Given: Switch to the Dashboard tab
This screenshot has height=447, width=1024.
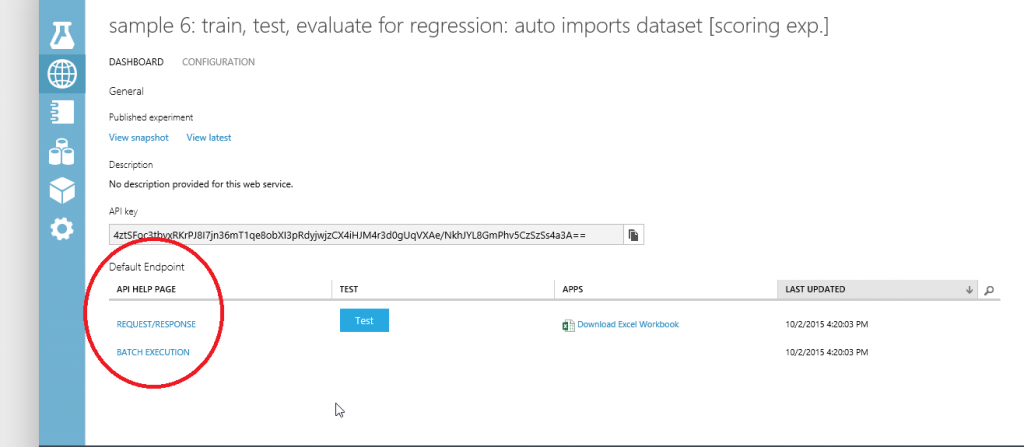Looking at the screenshot, I should tap(136, 62).
